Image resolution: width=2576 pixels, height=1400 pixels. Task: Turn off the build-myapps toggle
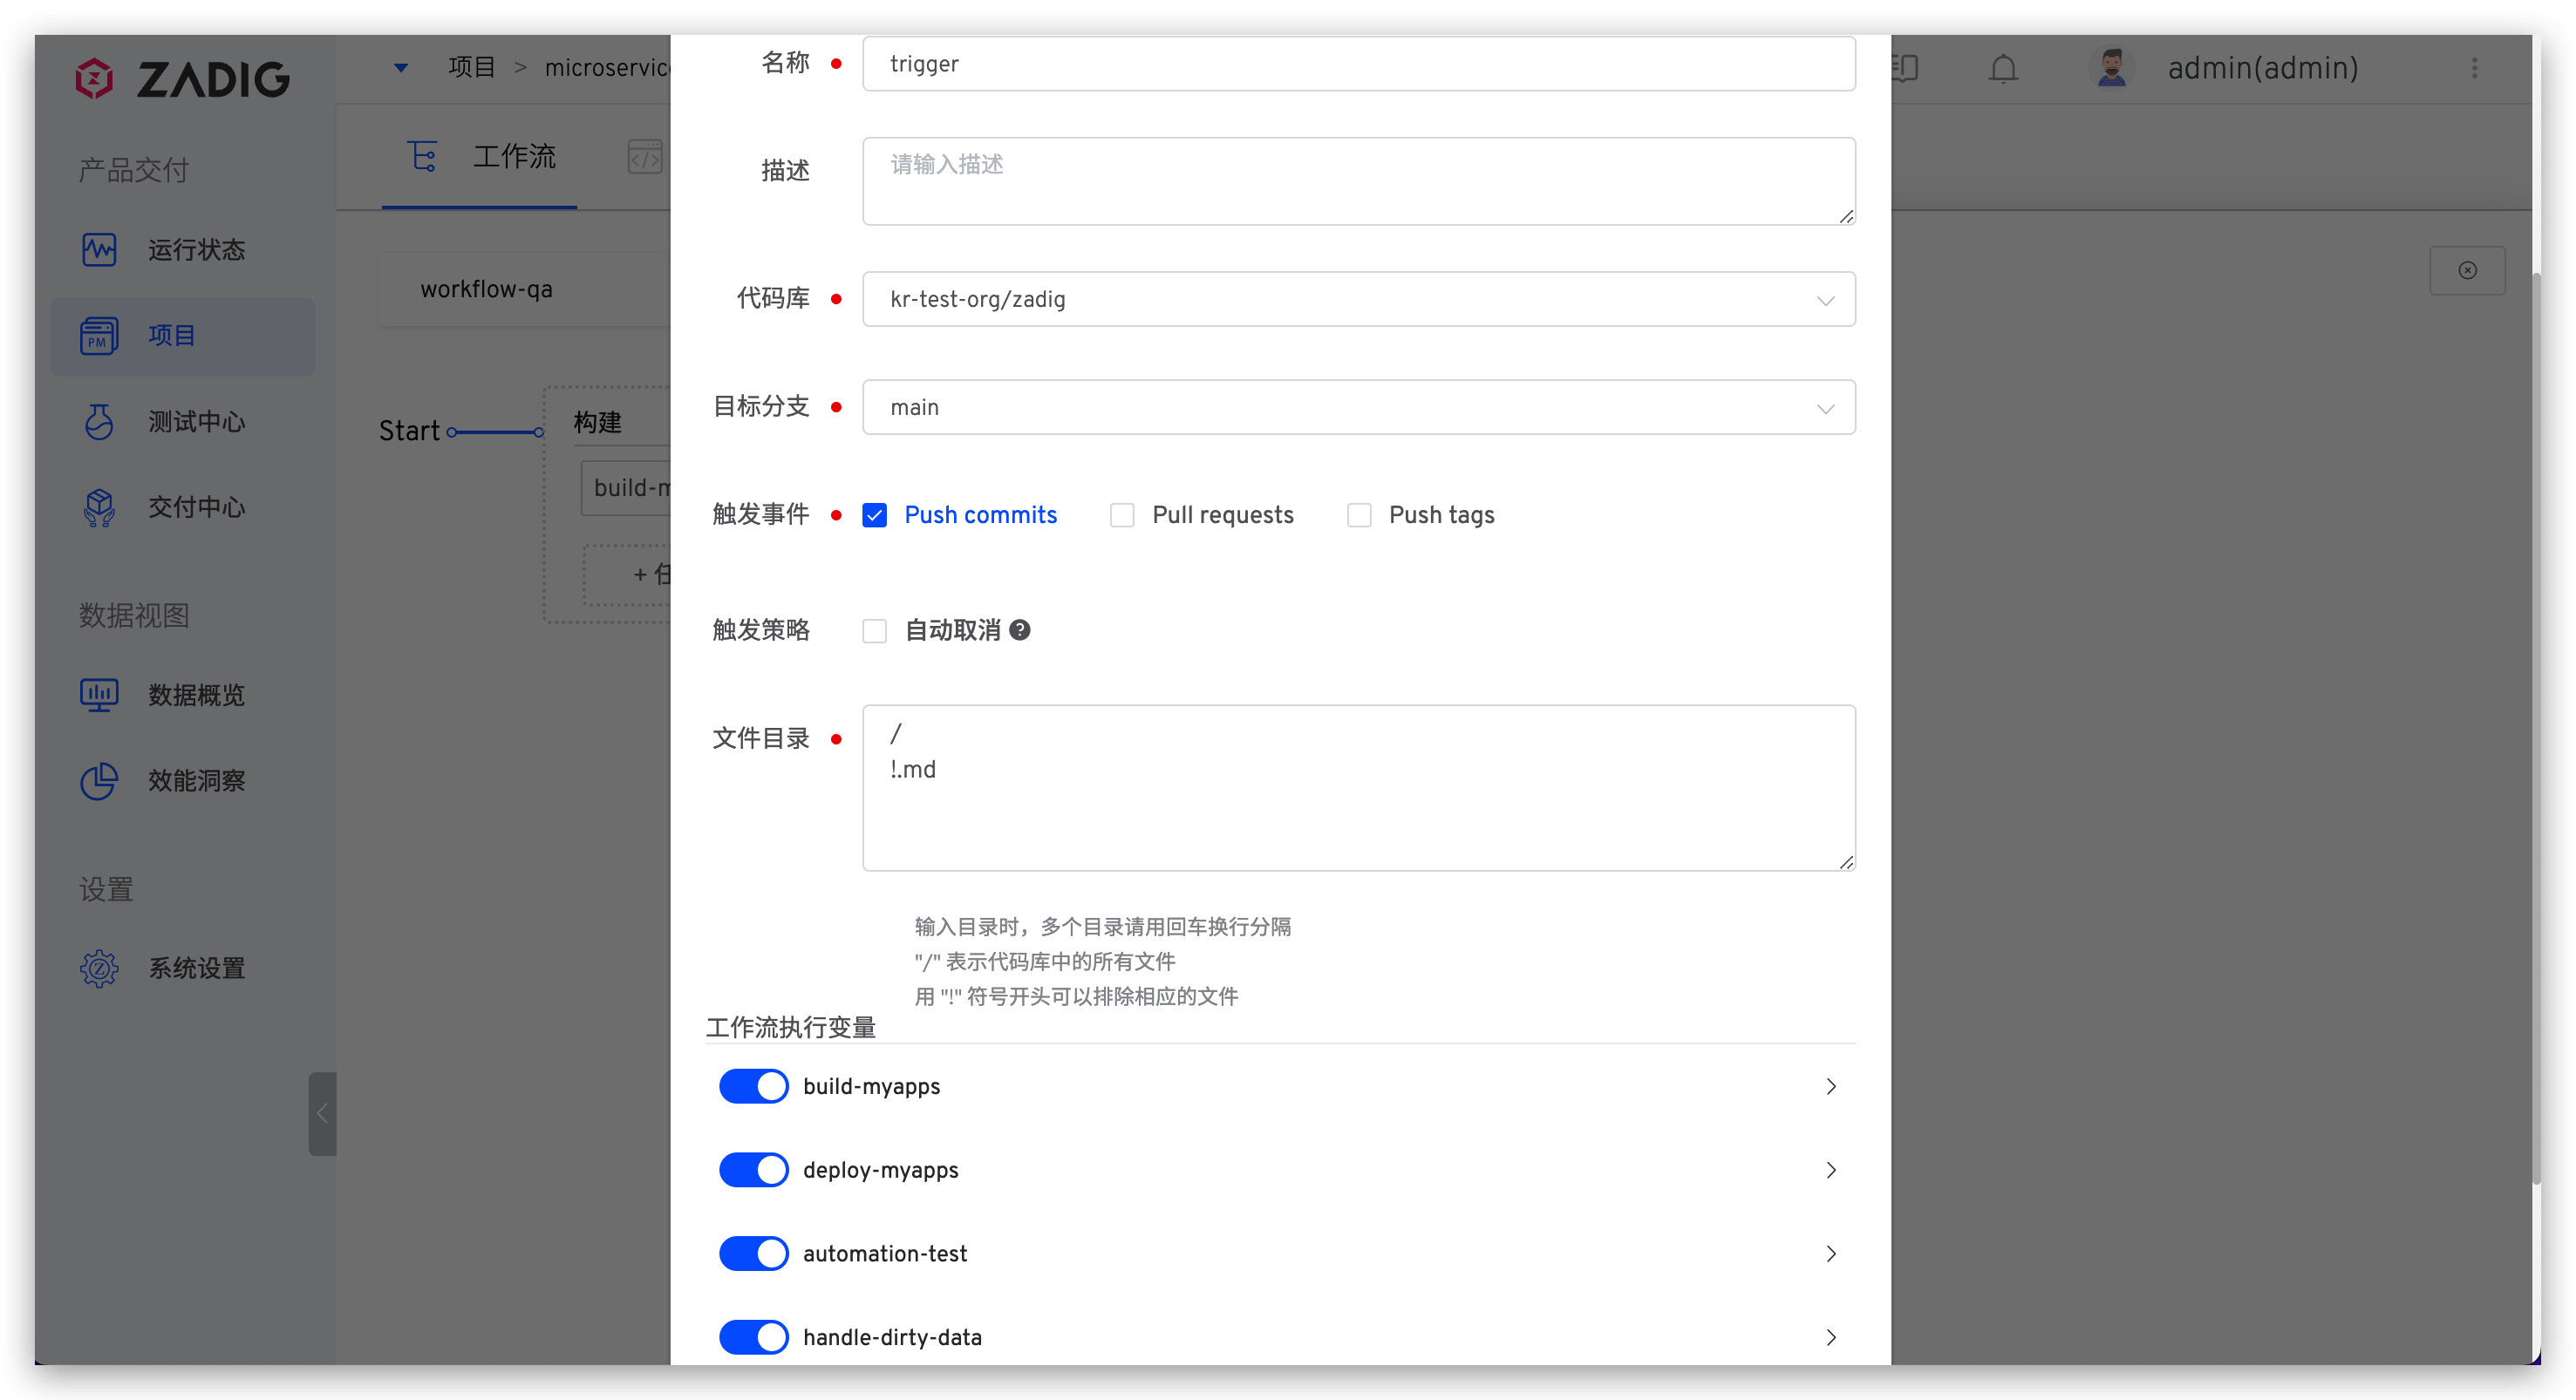tap(754, 1086)
